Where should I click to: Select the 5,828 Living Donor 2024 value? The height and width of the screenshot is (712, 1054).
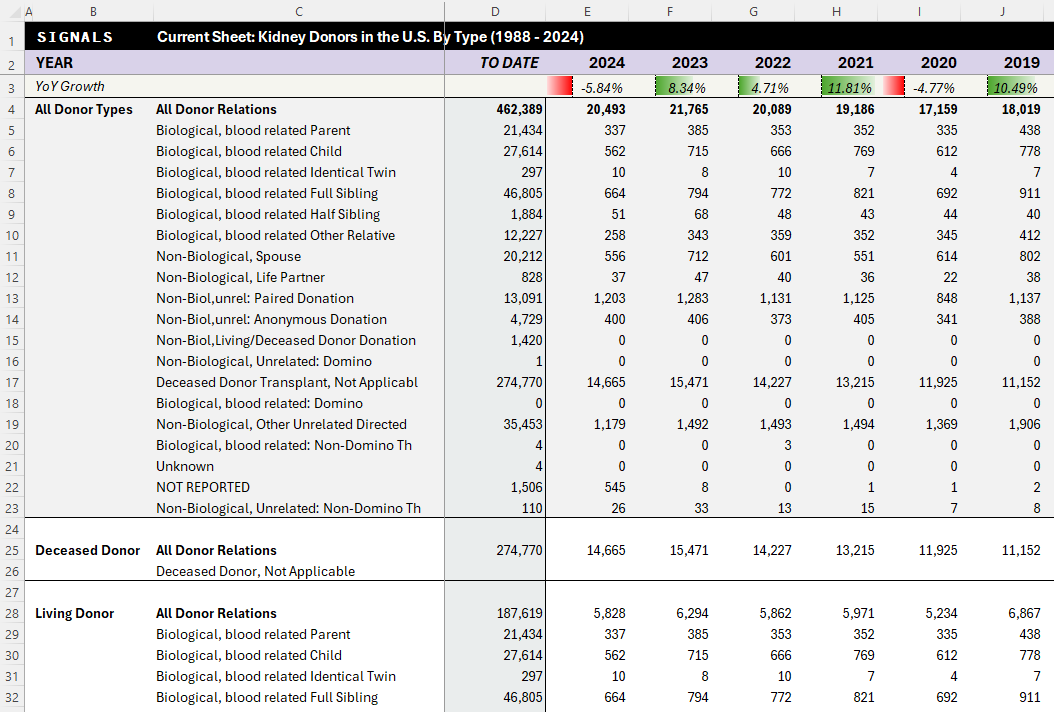pos(609,614)
